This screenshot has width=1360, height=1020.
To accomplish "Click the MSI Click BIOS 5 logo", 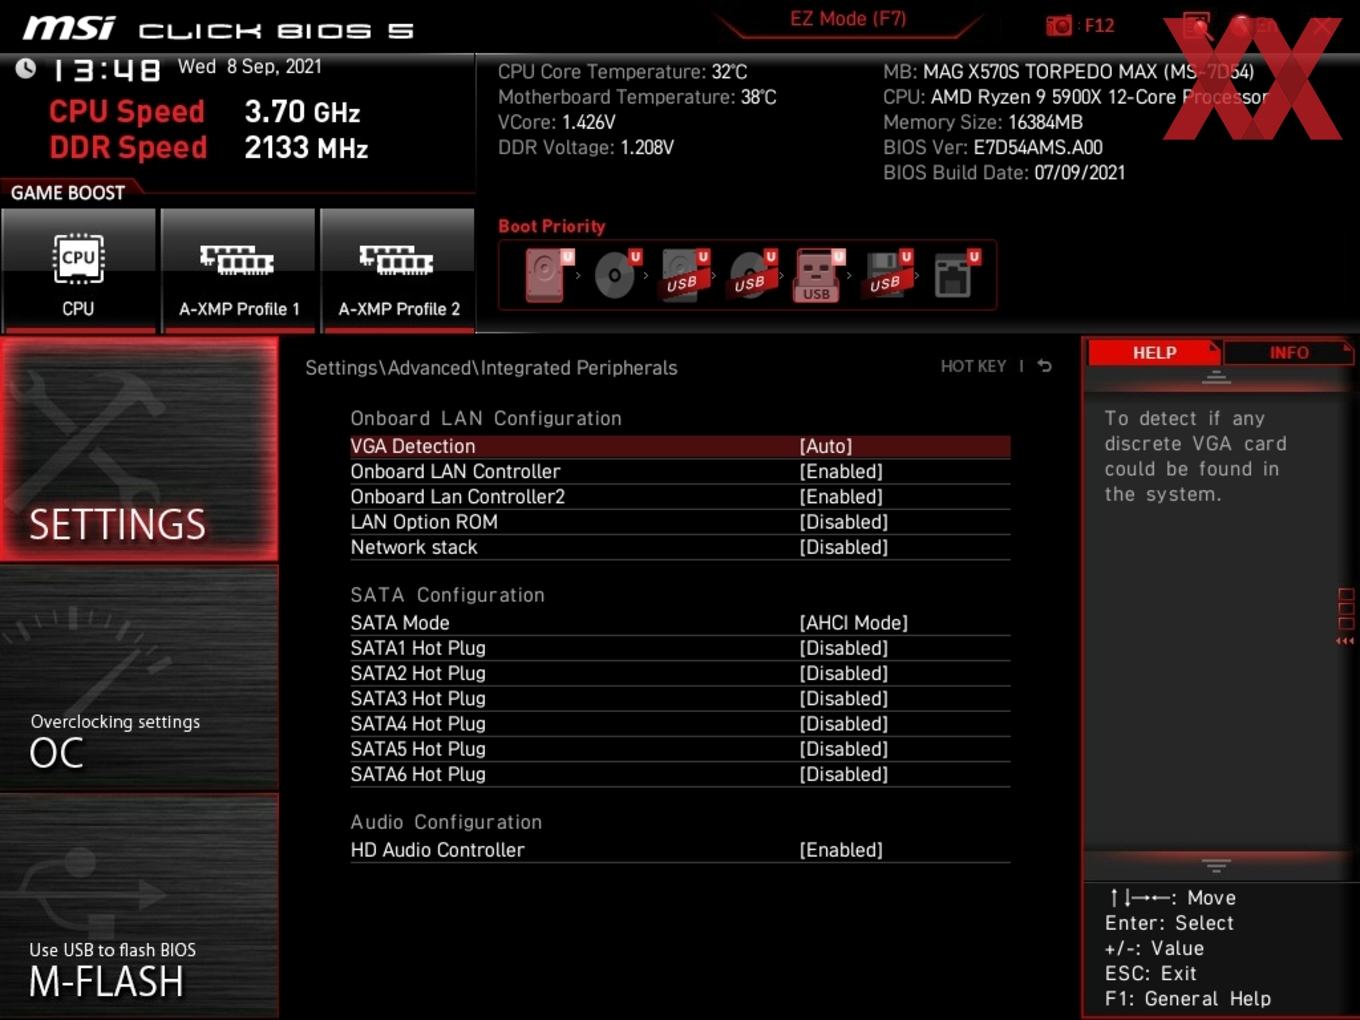I will pyautogui.click(x=219, y=28).
